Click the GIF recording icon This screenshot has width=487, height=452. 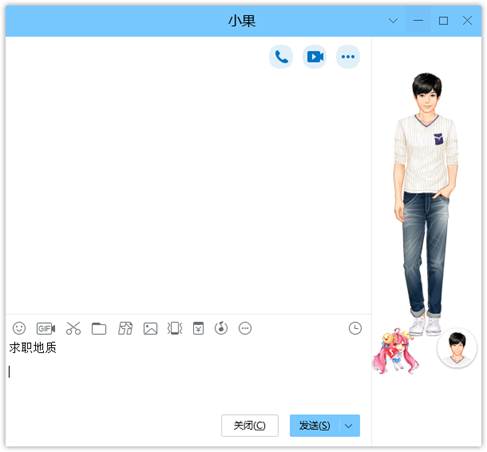(x=46, y=329)
